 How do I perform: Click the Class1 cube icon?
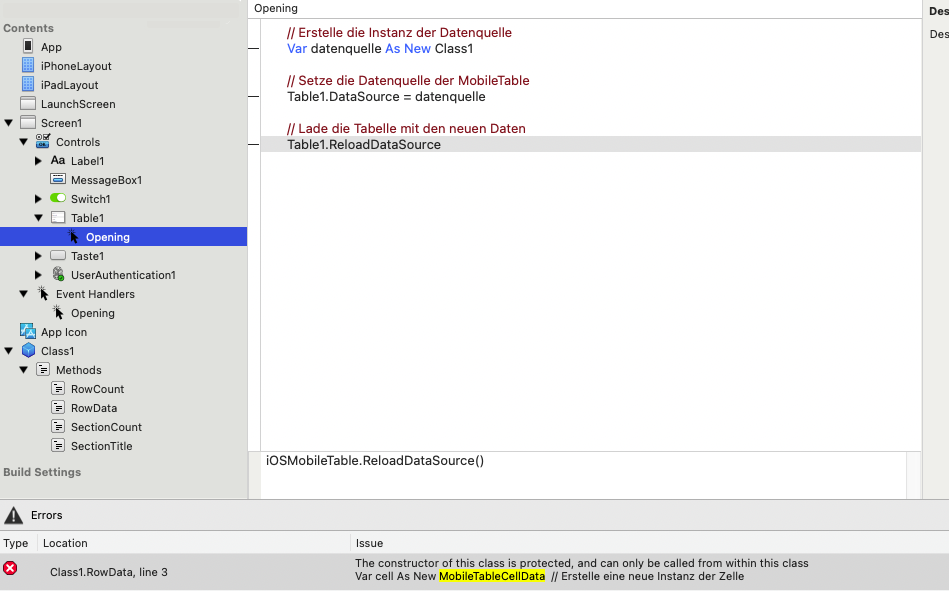(x=28, y=351)
